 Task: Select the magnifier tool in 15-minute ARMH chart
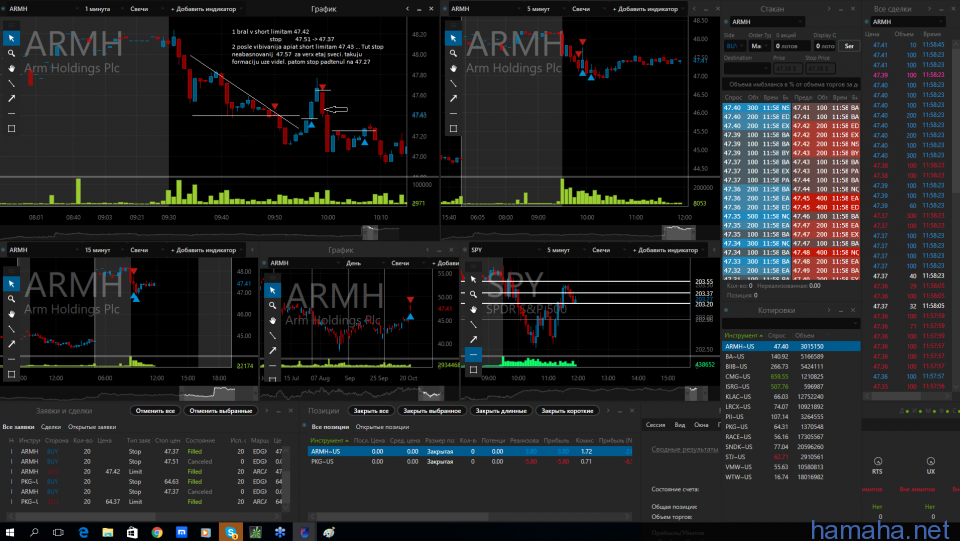(x=11, y=299)
